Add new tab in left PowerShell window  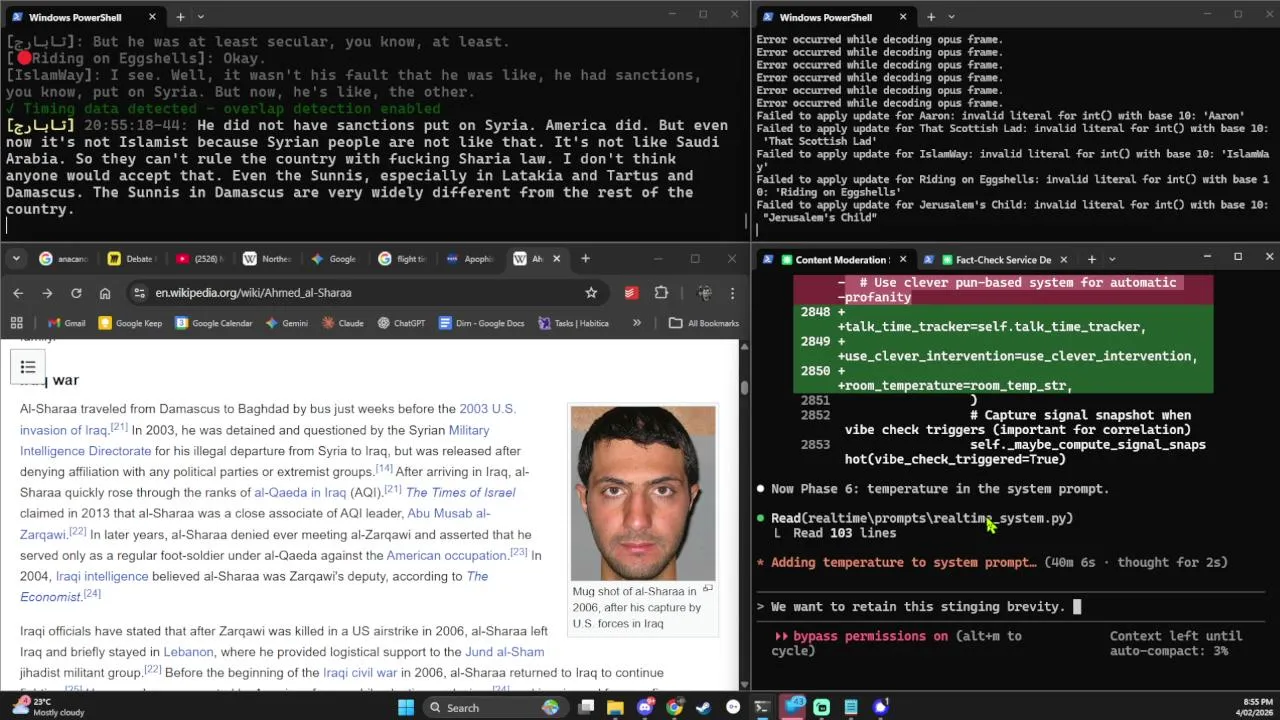point(180,17)
